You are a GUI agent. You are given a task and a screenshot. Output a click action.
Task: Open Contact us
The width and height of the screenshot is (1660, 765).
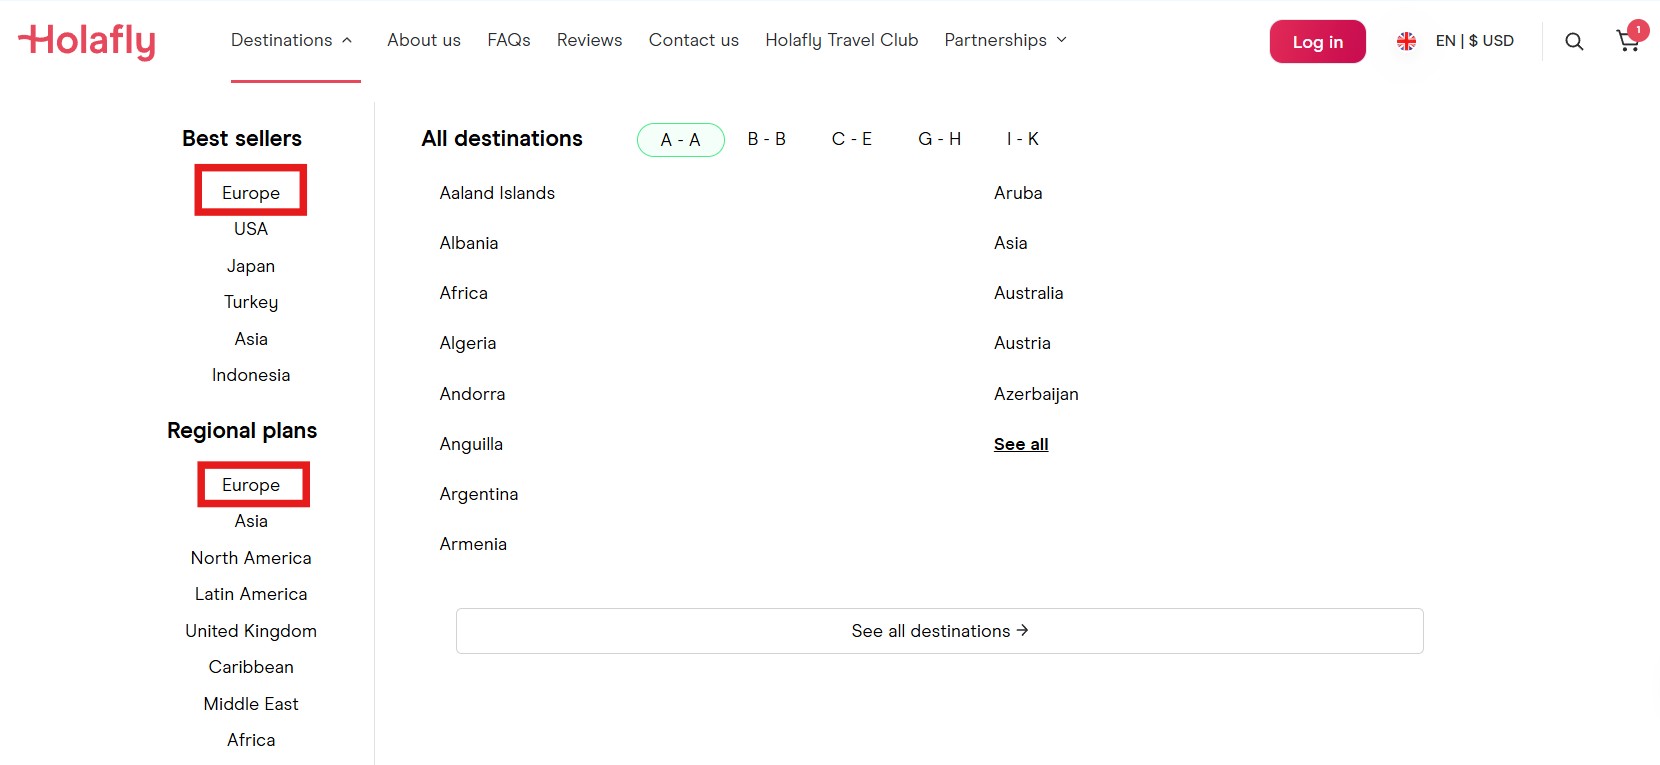coord(694,40)
